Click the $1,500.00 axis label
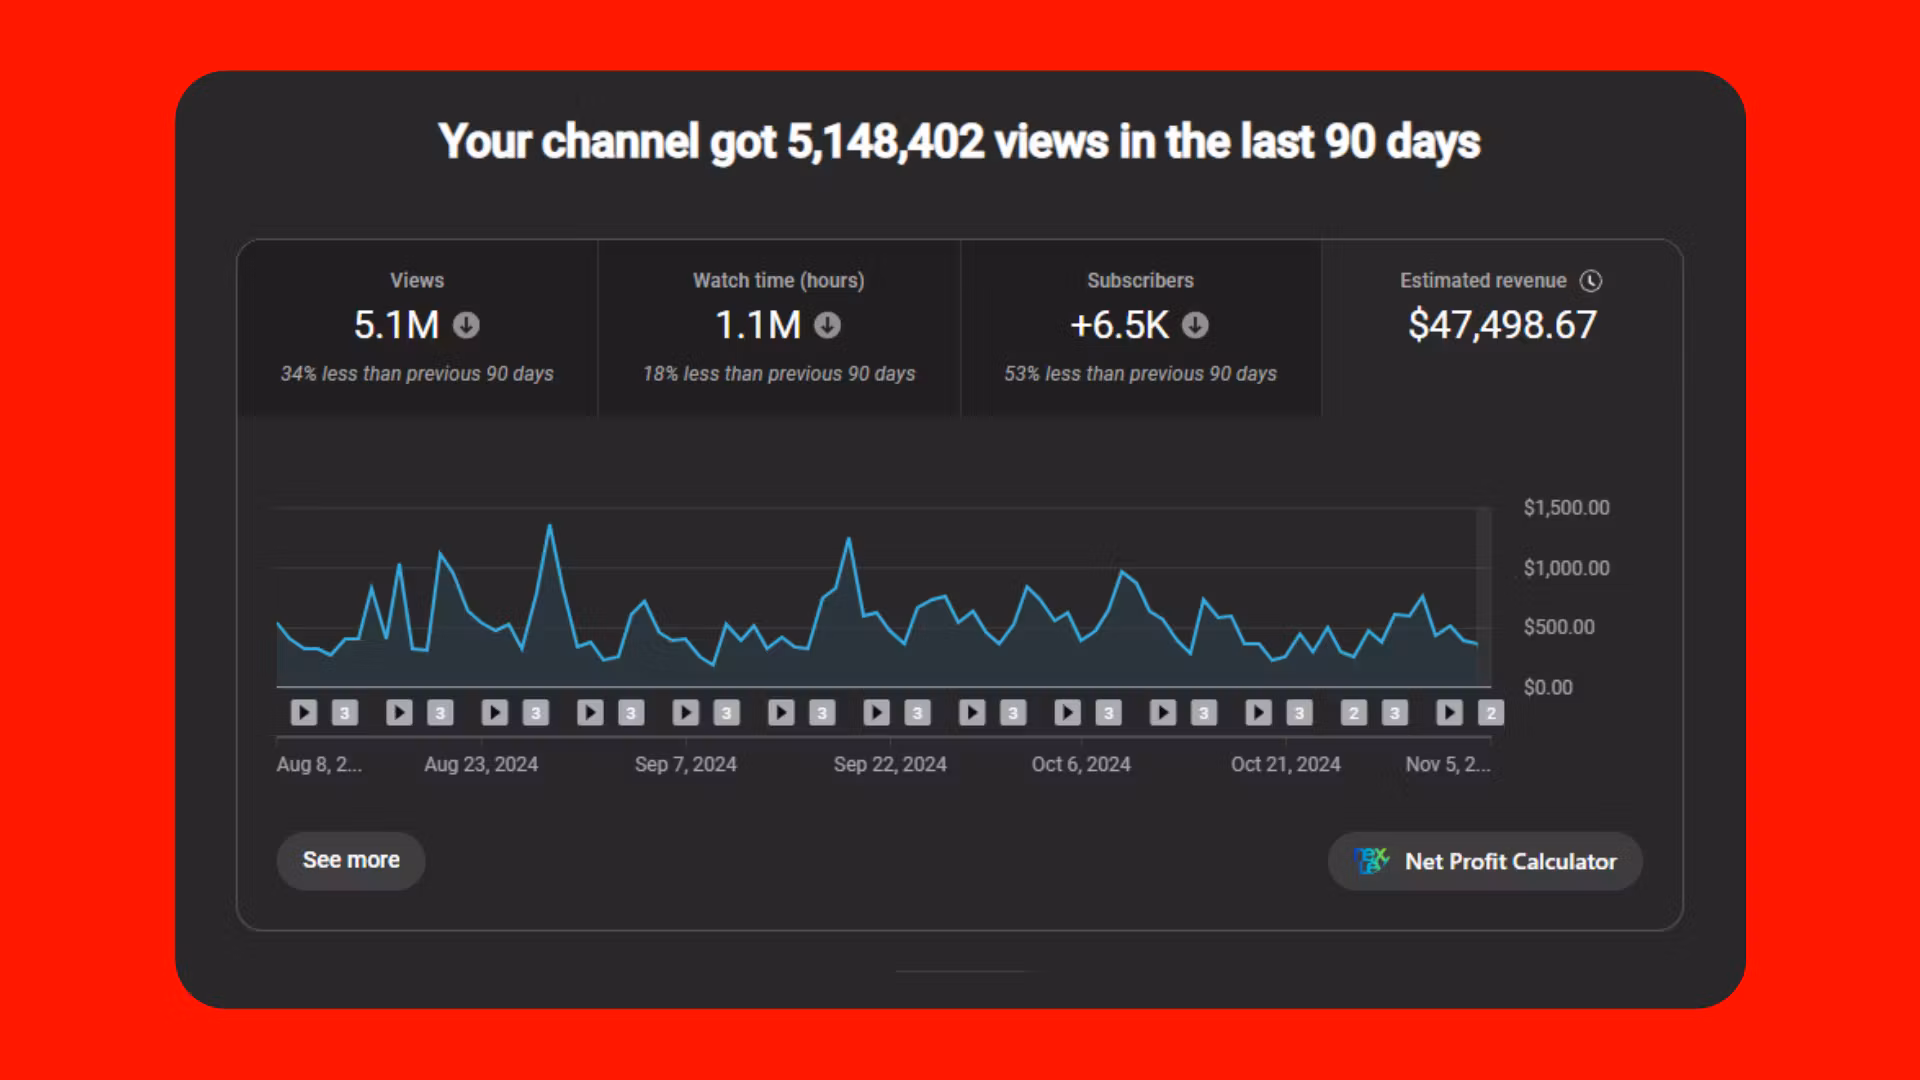This screenshot has height=1080, width=1920. point(1566,508)
